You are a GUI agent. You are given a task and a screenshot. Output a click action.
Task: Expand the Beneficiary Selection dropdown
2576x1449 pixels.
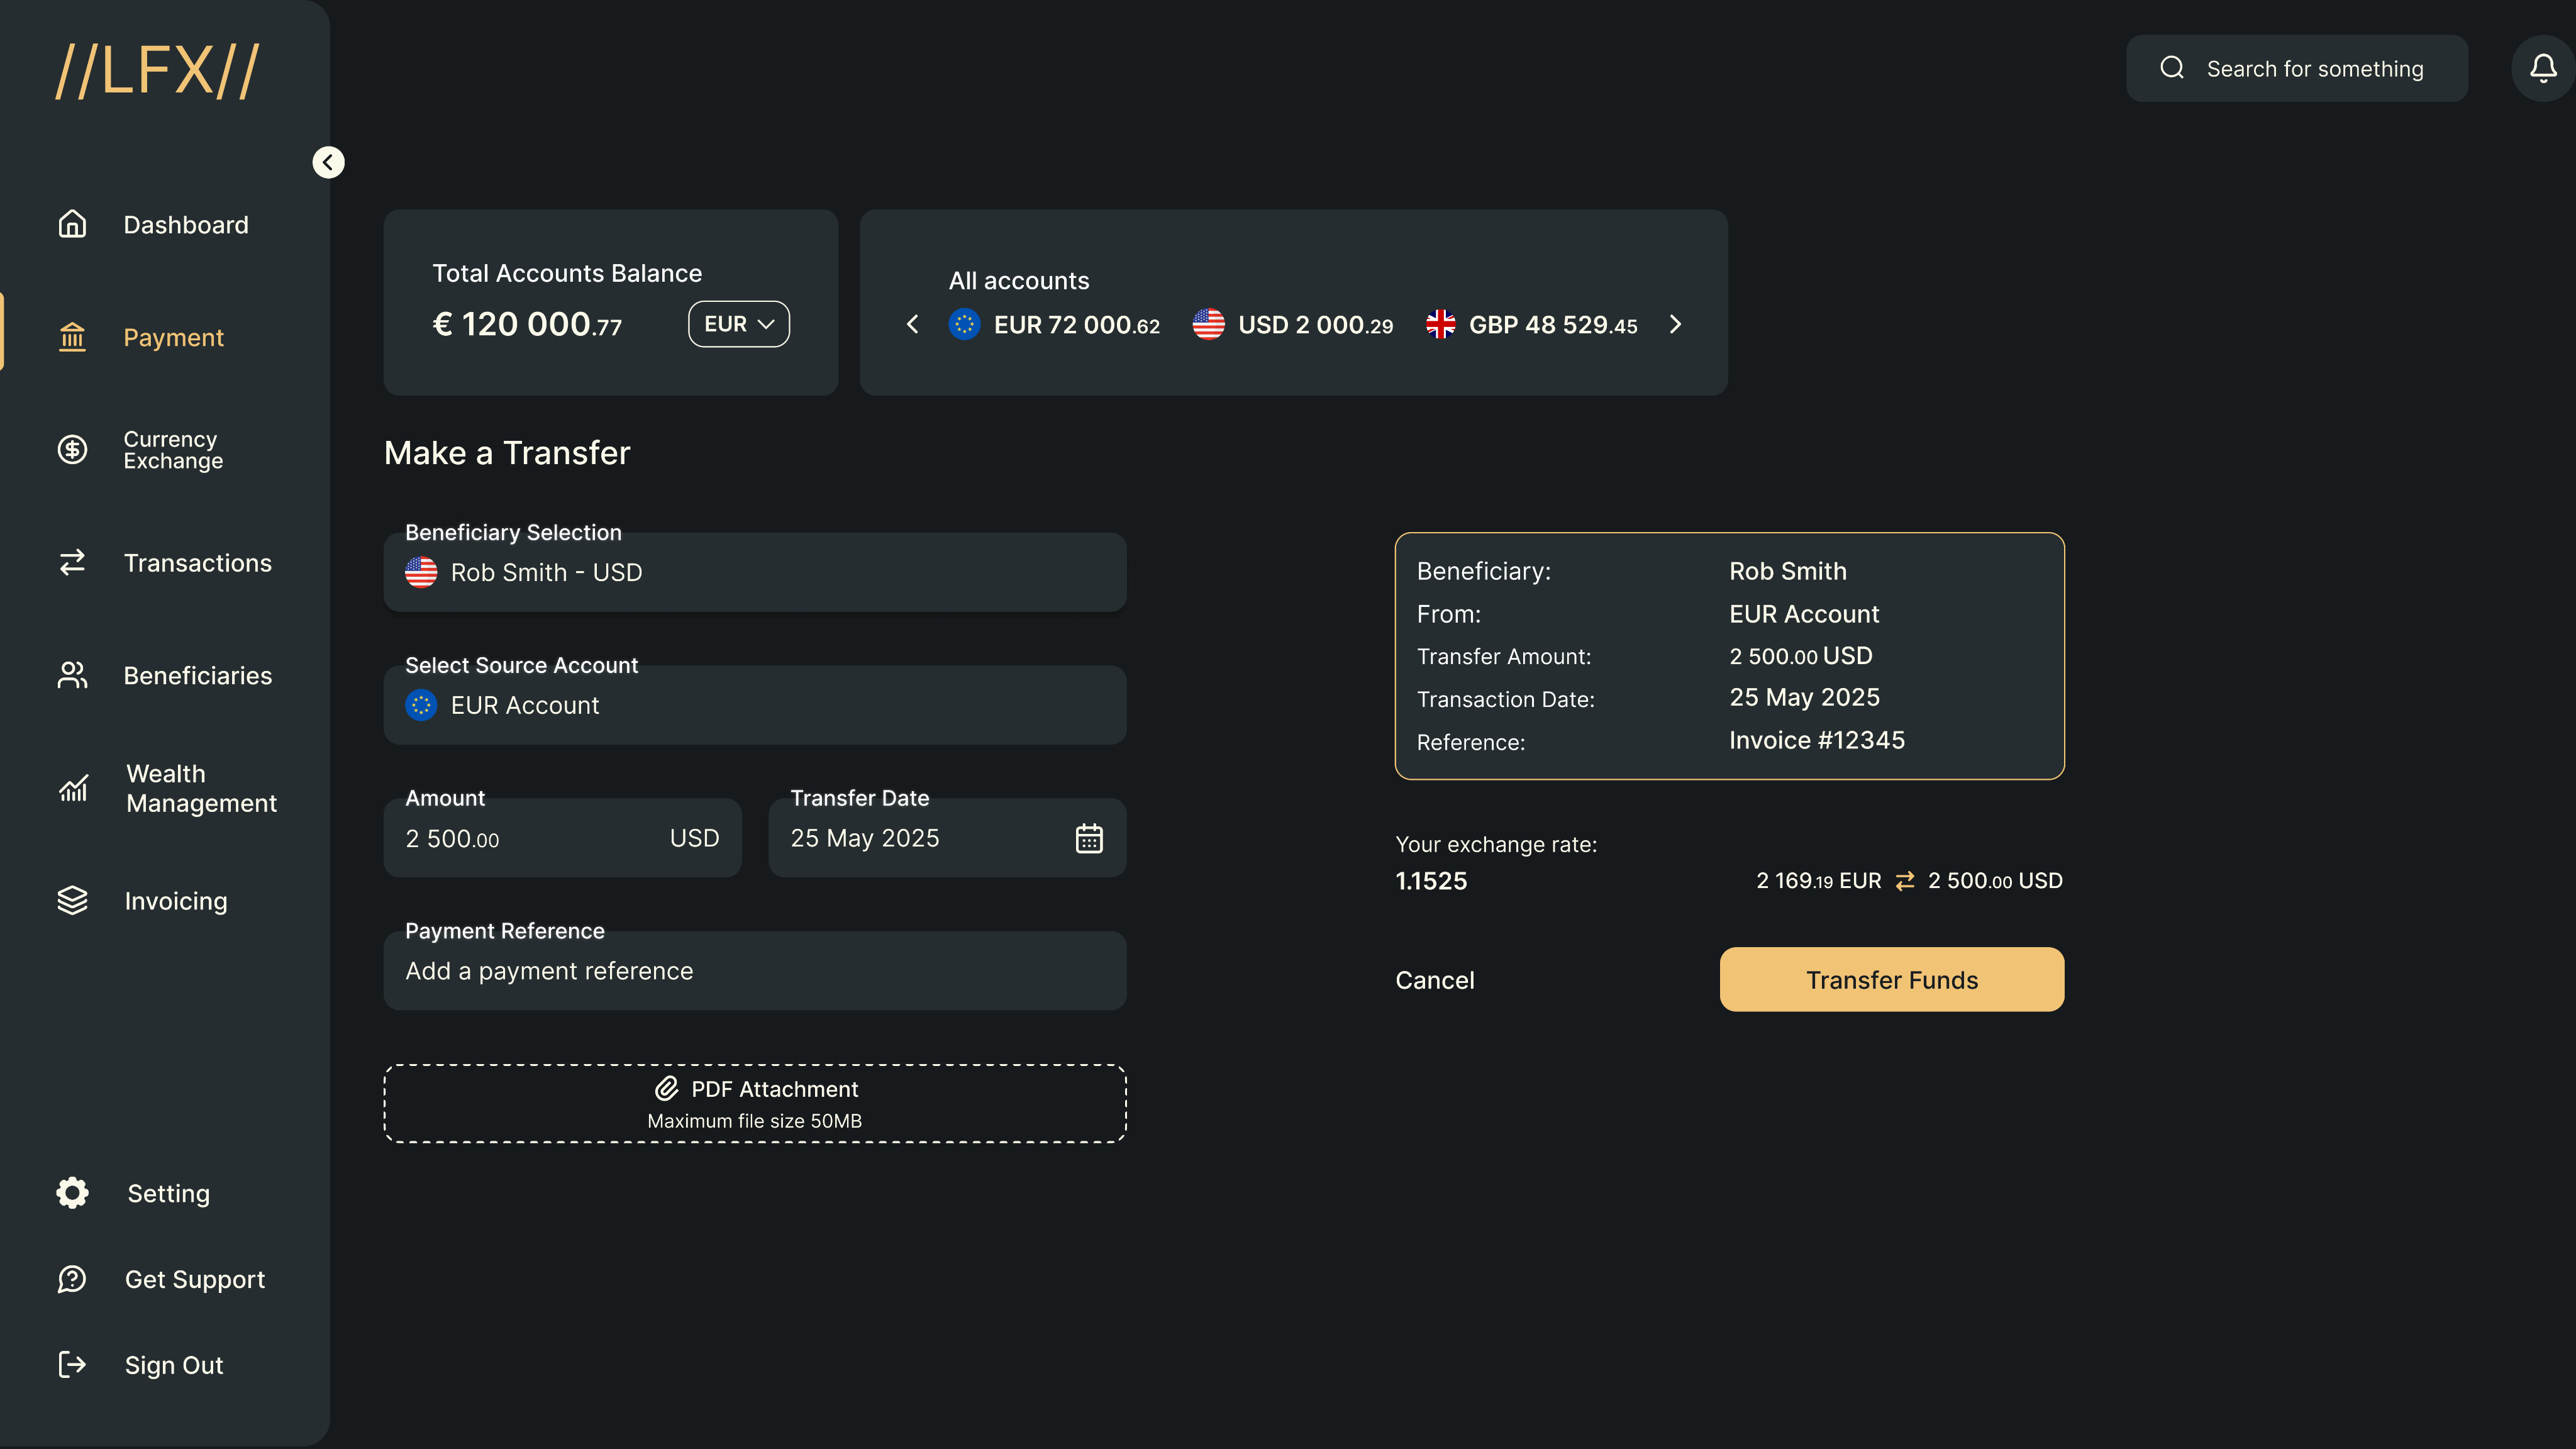[755, 572]
